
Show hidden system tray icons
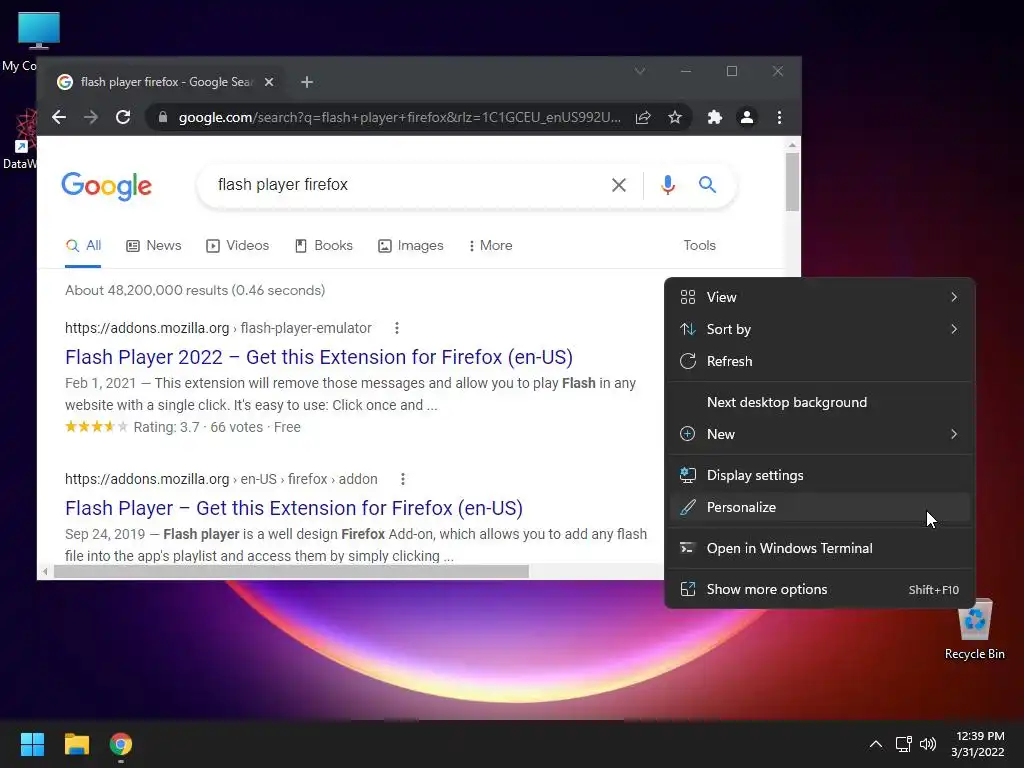click(x=876, y=744)
